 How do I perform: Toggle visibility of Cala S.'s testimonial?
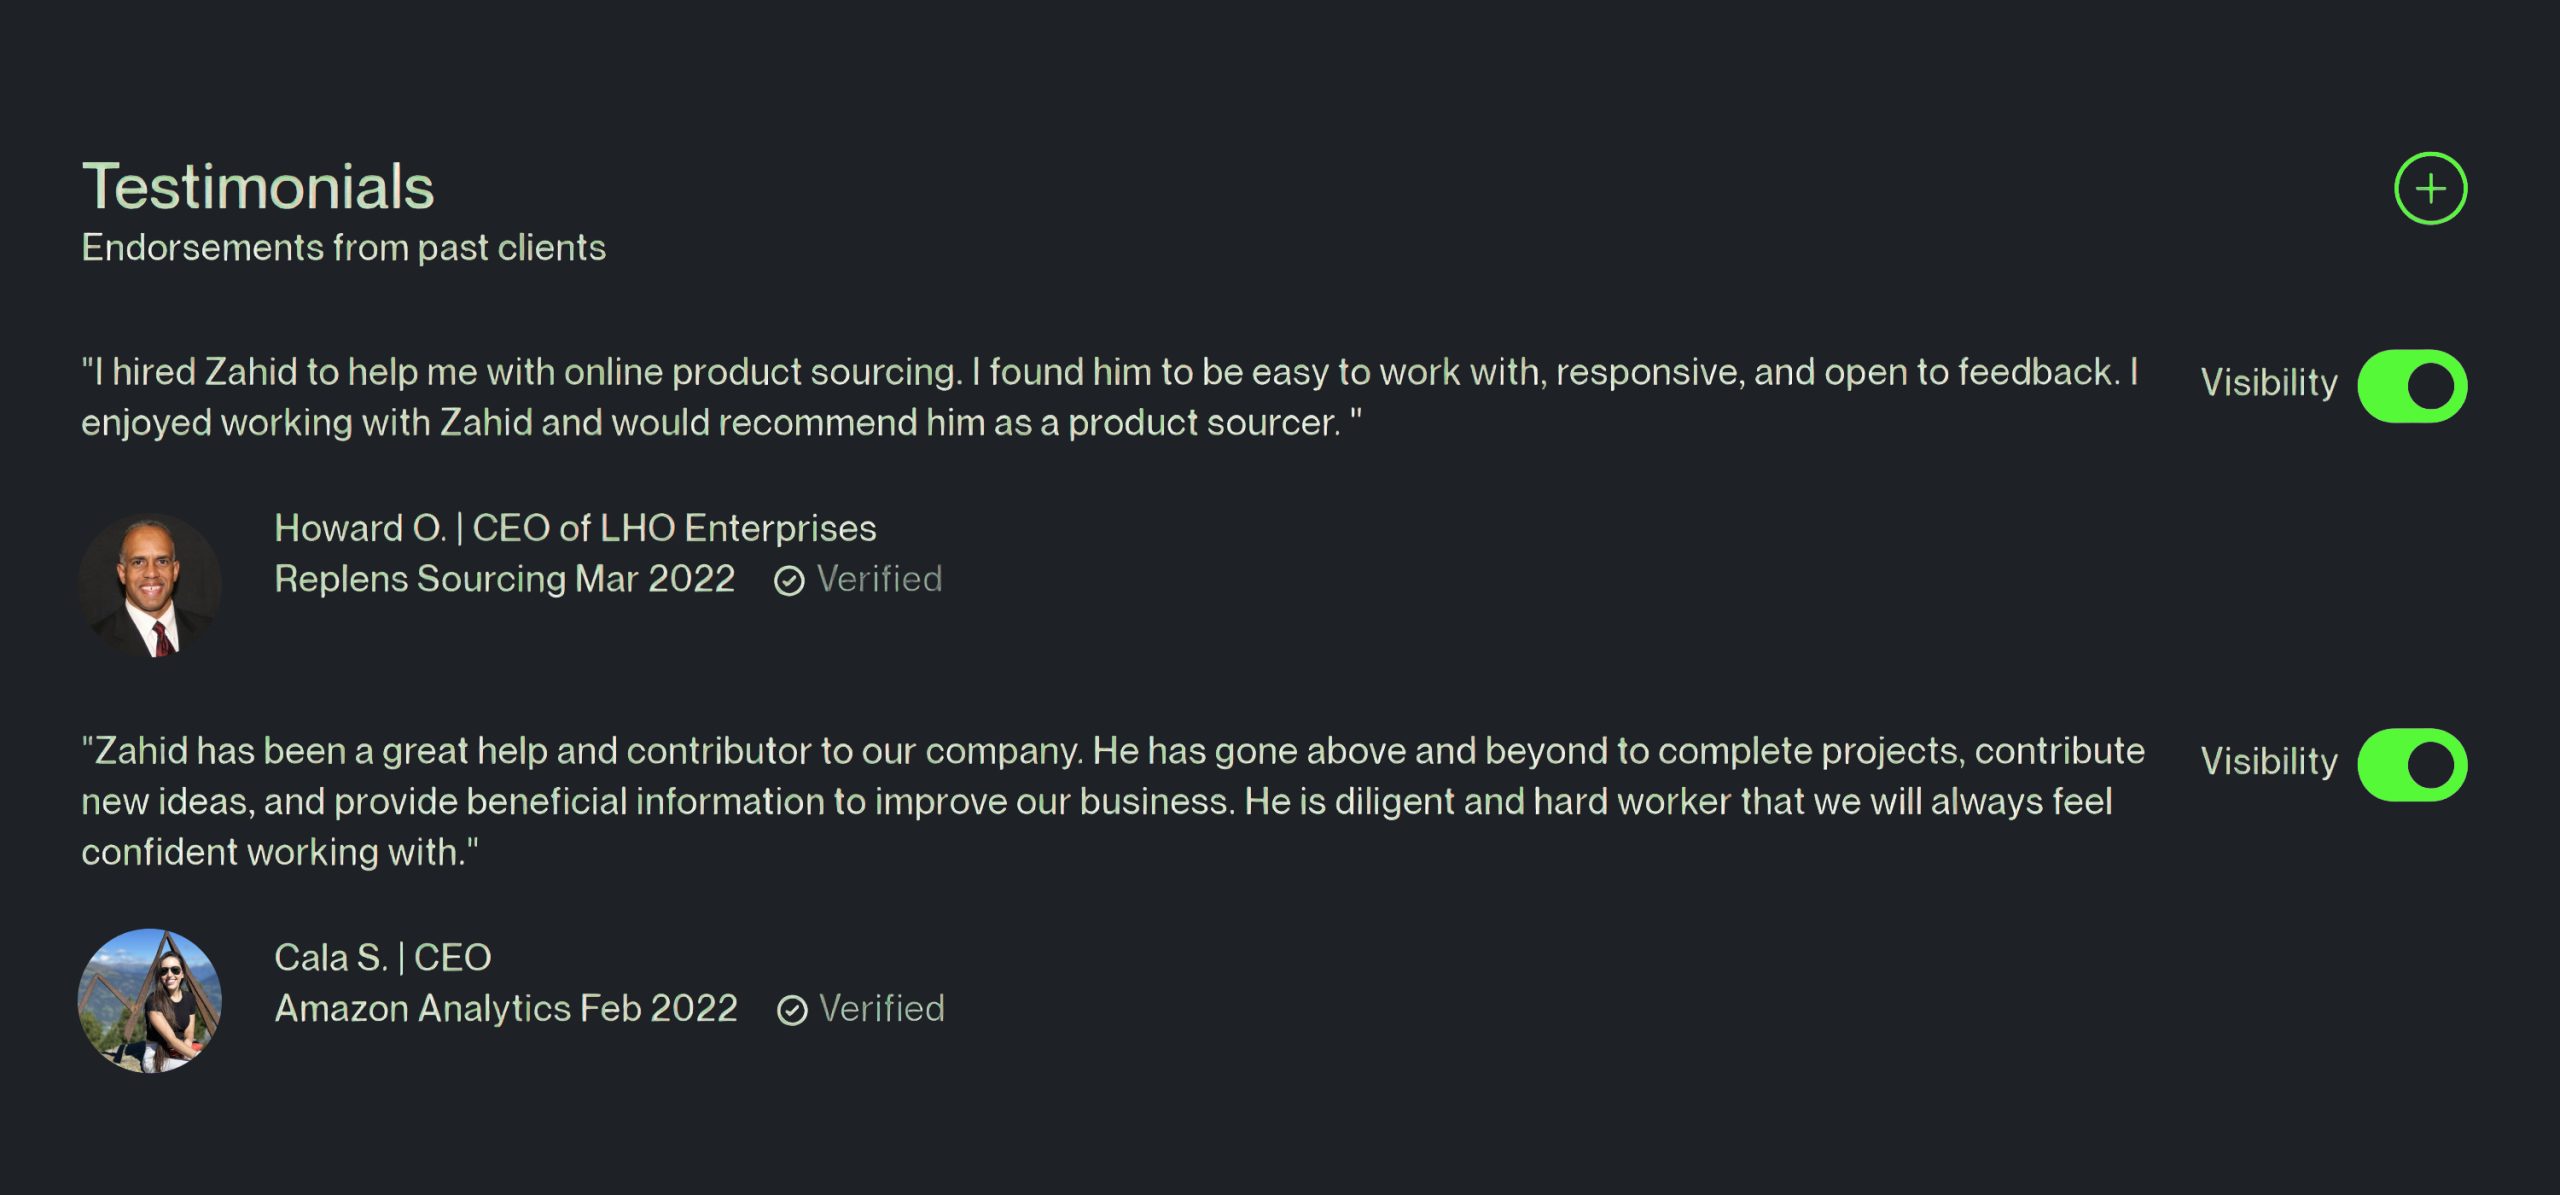[2411, 765]
